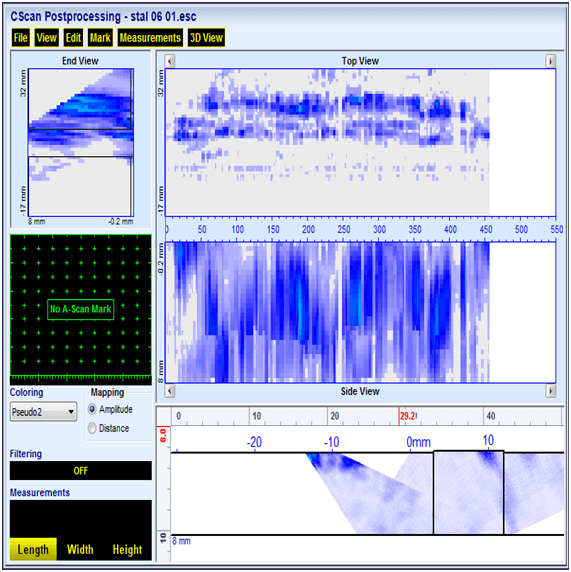Open the 3D View menu
This screenshot has height=572, width=571.
[x=206, y=38]
